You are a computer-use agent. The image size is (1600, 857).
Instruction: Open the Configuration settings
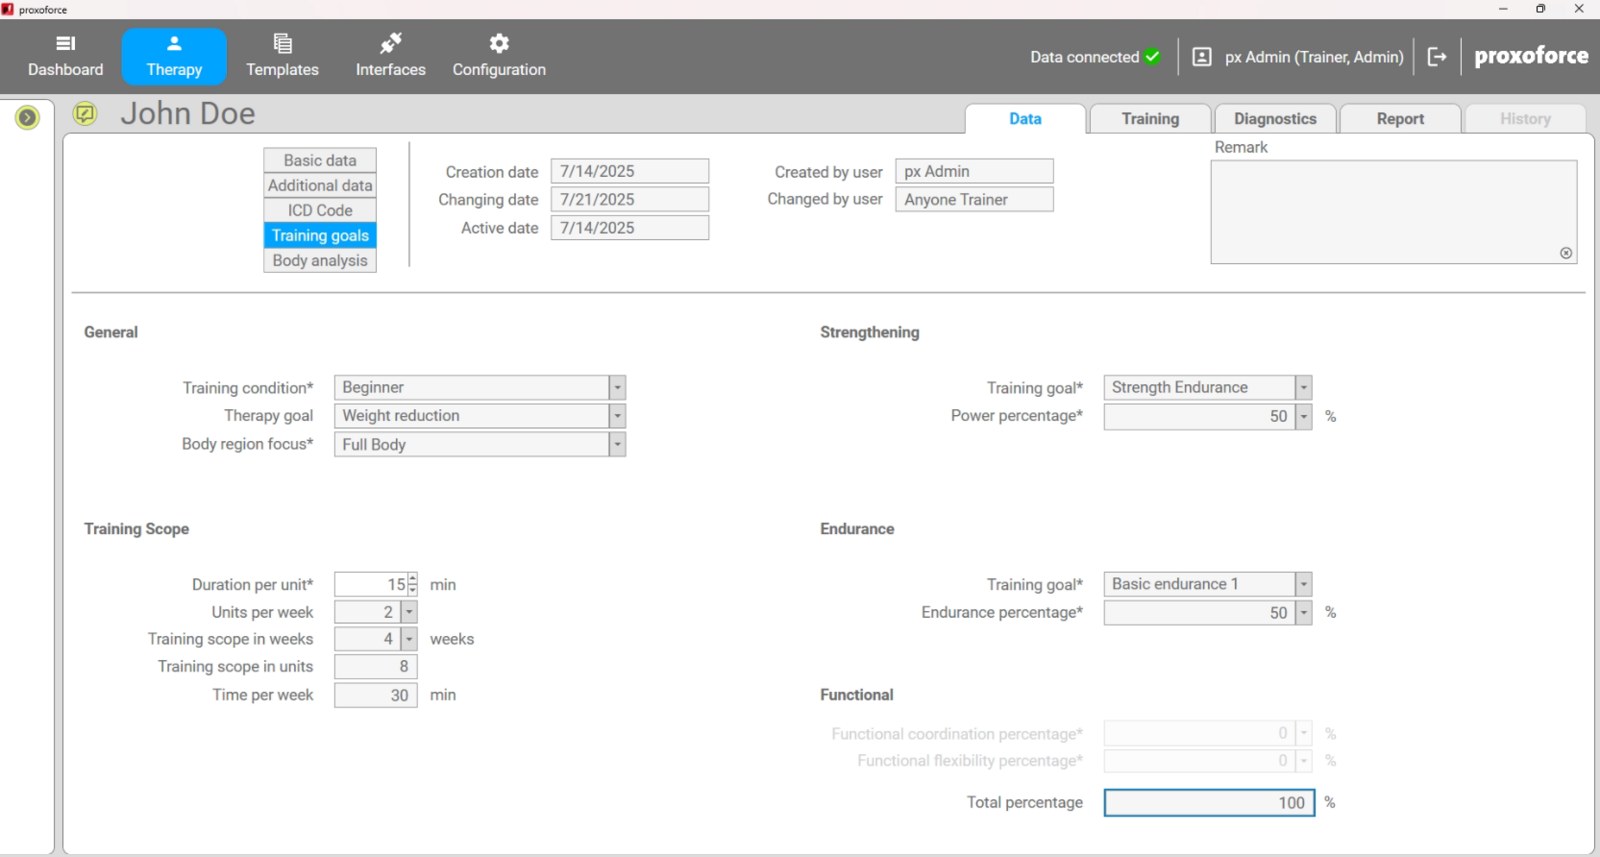499,56
